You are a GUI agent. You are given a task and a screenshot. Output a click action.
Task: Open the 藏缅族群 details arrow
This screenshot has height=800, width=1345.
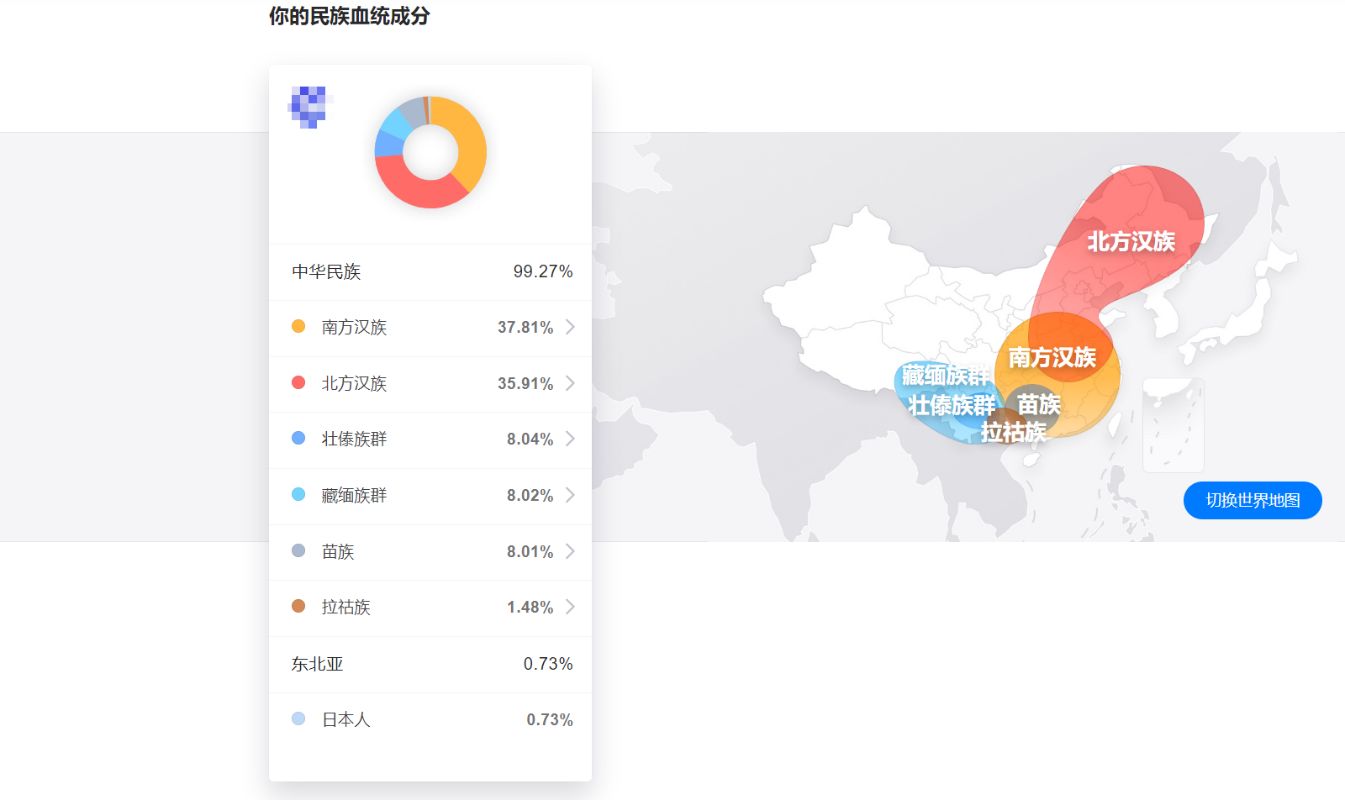(x=570, y=495)
